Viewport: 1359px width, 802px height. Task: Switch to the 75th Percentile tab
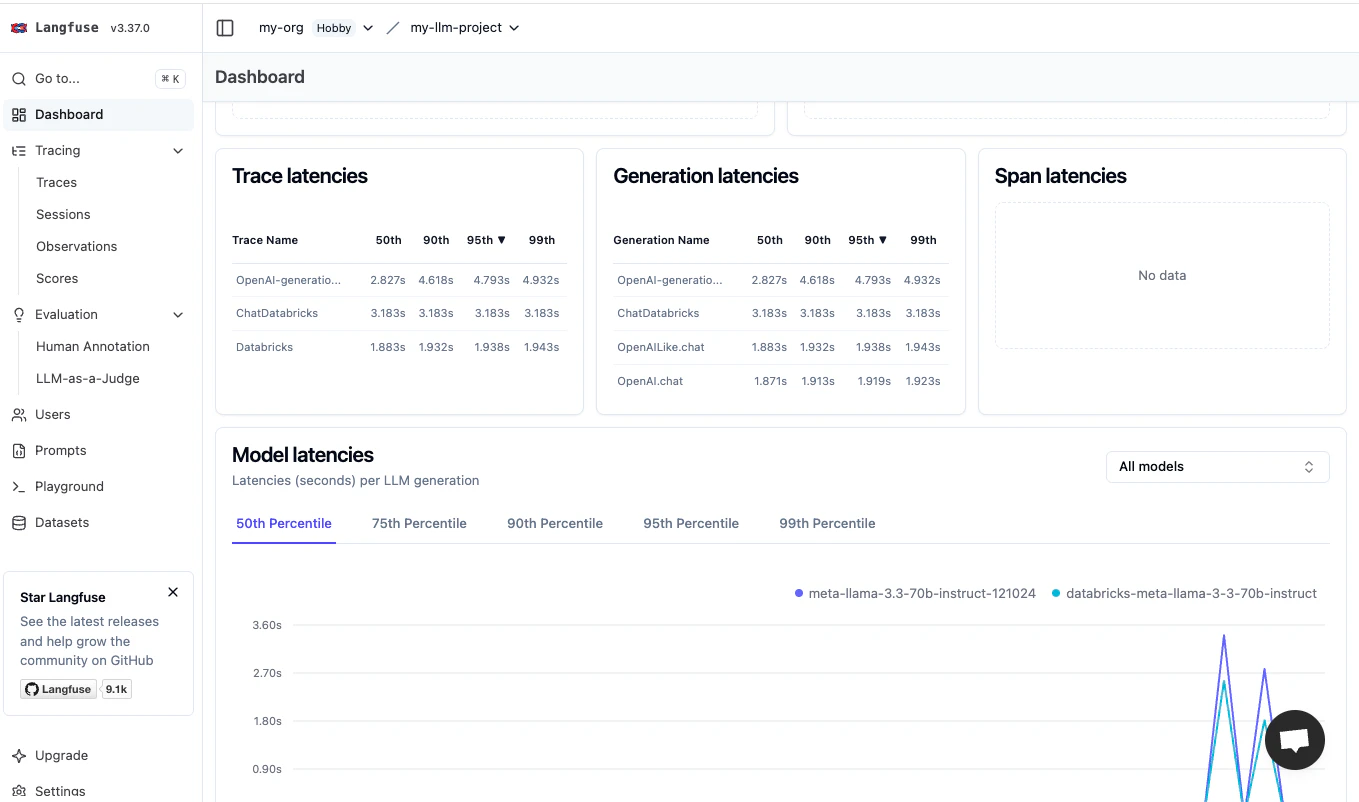419,524
